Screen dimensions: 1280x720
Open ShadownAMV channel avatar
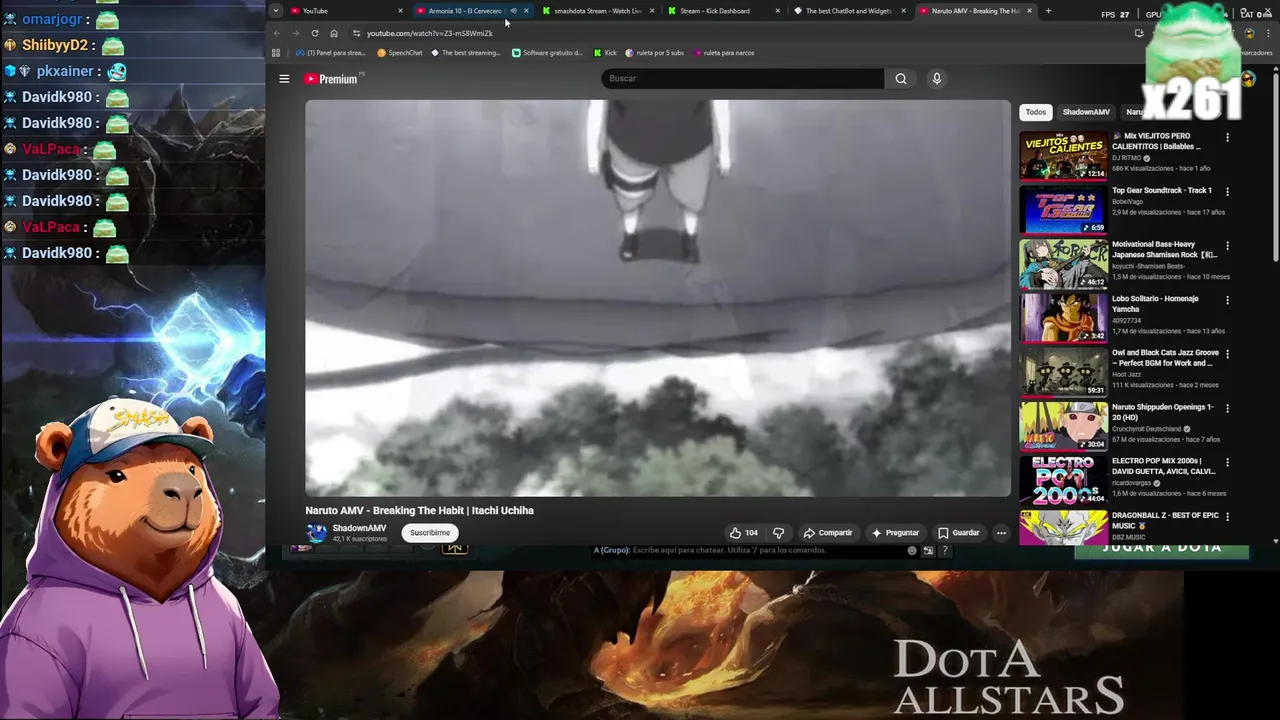(316, 533)
